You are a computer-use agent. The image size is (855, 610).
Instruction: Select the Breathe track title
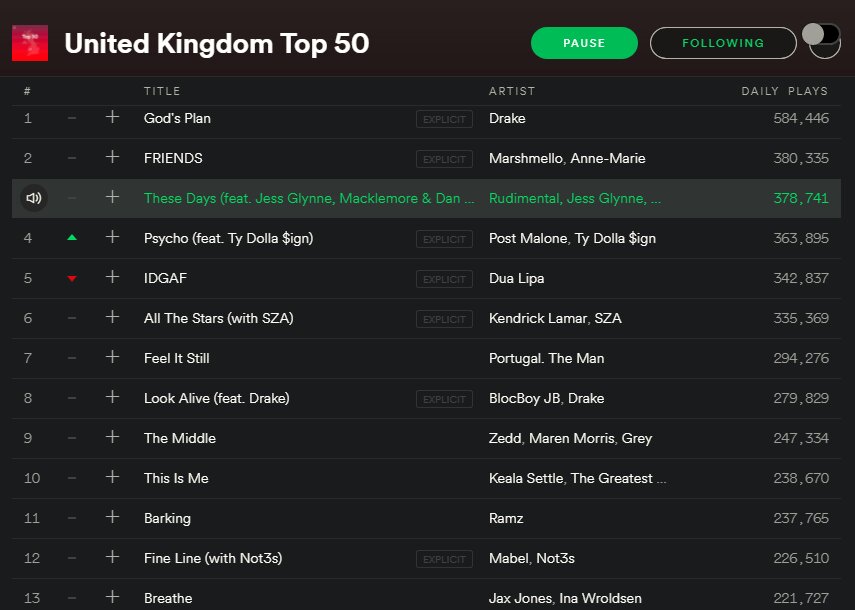[x=168, y=598]
